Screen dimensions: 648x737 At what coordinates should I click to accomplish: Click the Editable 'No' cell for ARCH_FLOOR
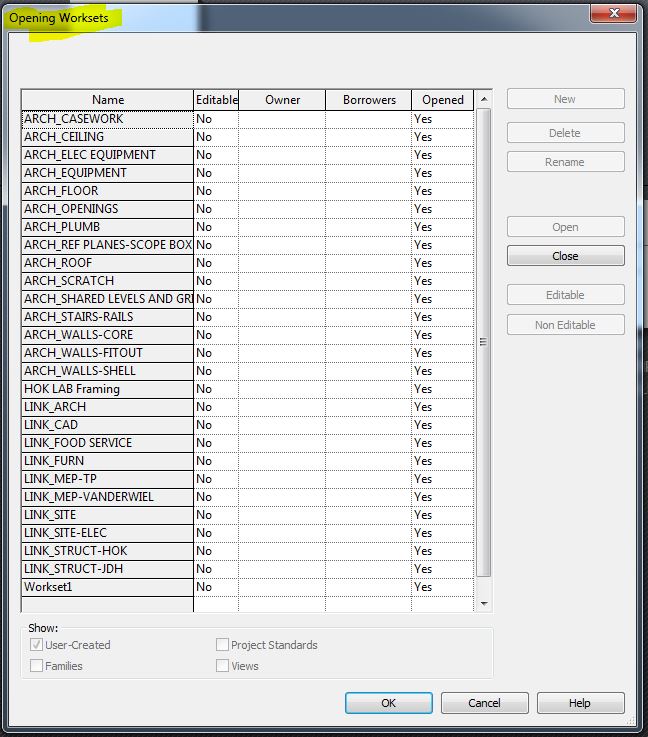pos(216,191)
